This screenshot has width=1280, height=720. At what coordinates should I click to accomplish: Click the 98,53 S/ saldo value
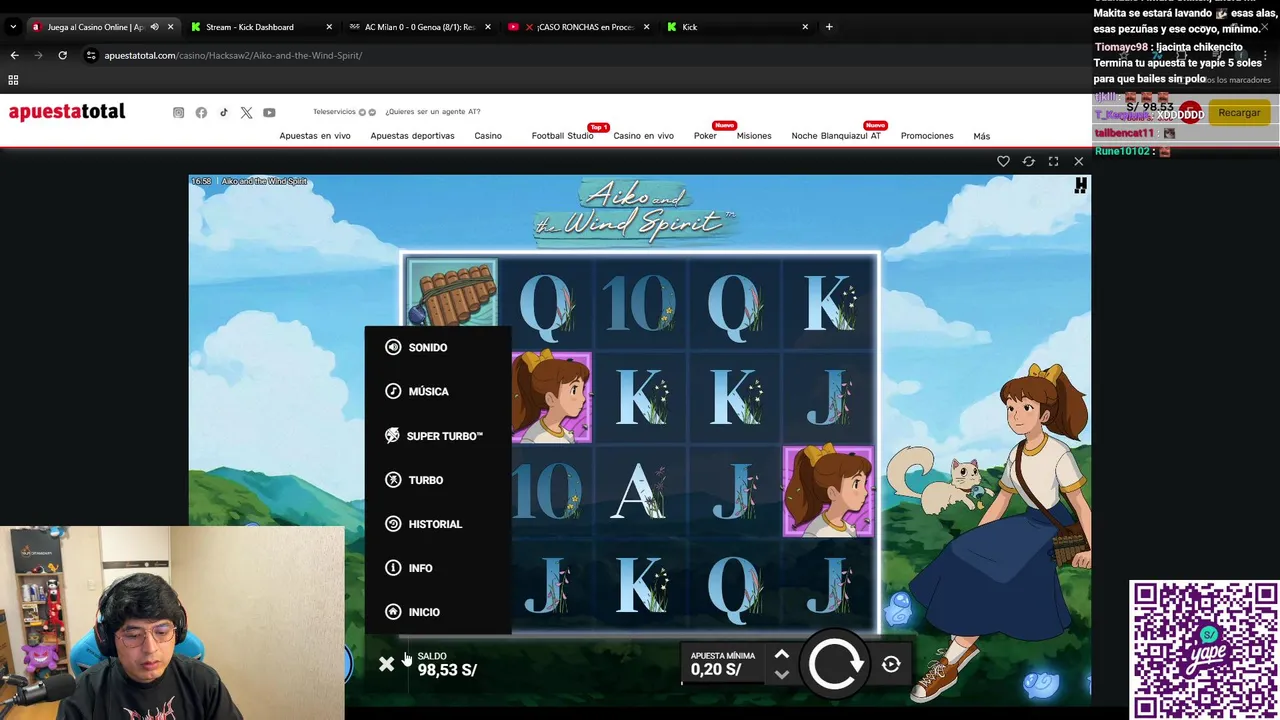tap(447, 670)
